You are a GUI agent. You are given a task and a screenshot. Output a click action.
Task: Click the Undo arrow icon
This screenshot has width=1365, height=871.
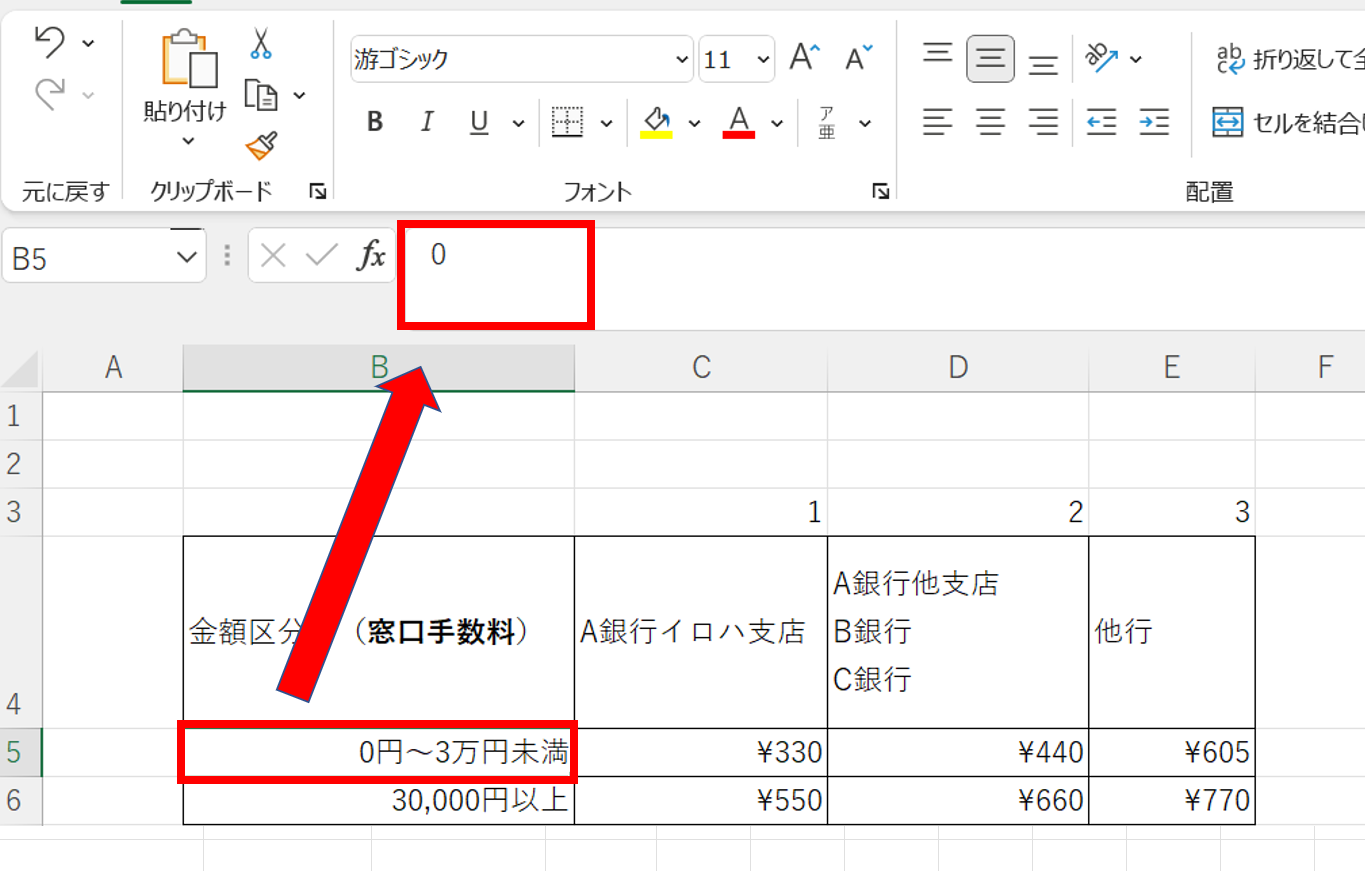pos(49,42)
